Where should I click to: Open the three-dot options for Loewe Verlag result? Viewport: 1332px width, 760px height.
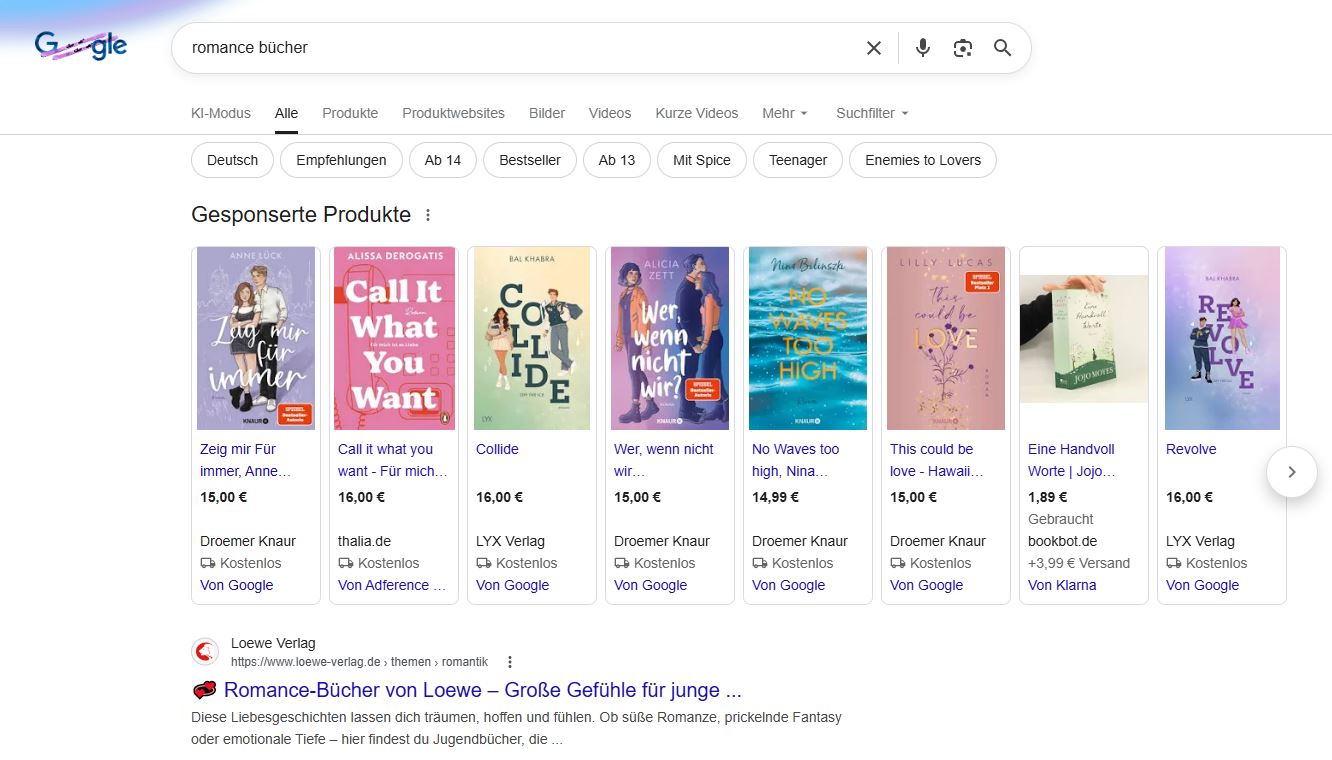[x=510, y=662]
